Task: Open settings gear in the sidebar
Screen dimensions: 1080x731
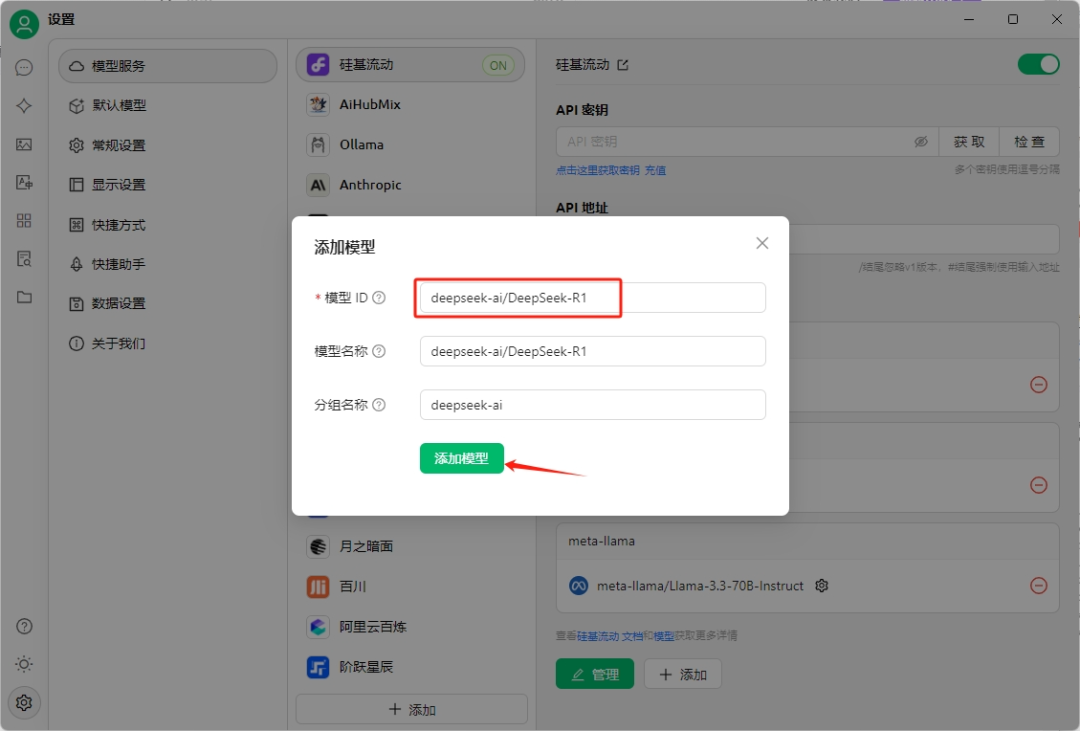Action: coord(24,703)
